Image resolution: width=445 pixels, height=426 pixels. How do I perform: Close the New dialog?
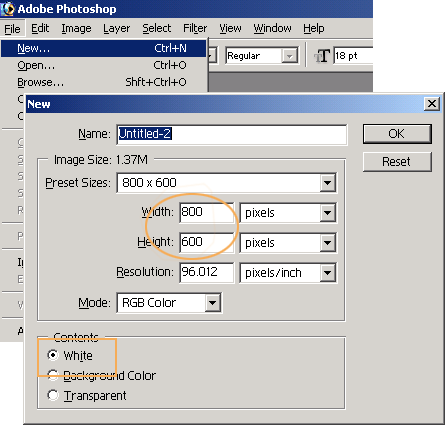click(432, 104)
